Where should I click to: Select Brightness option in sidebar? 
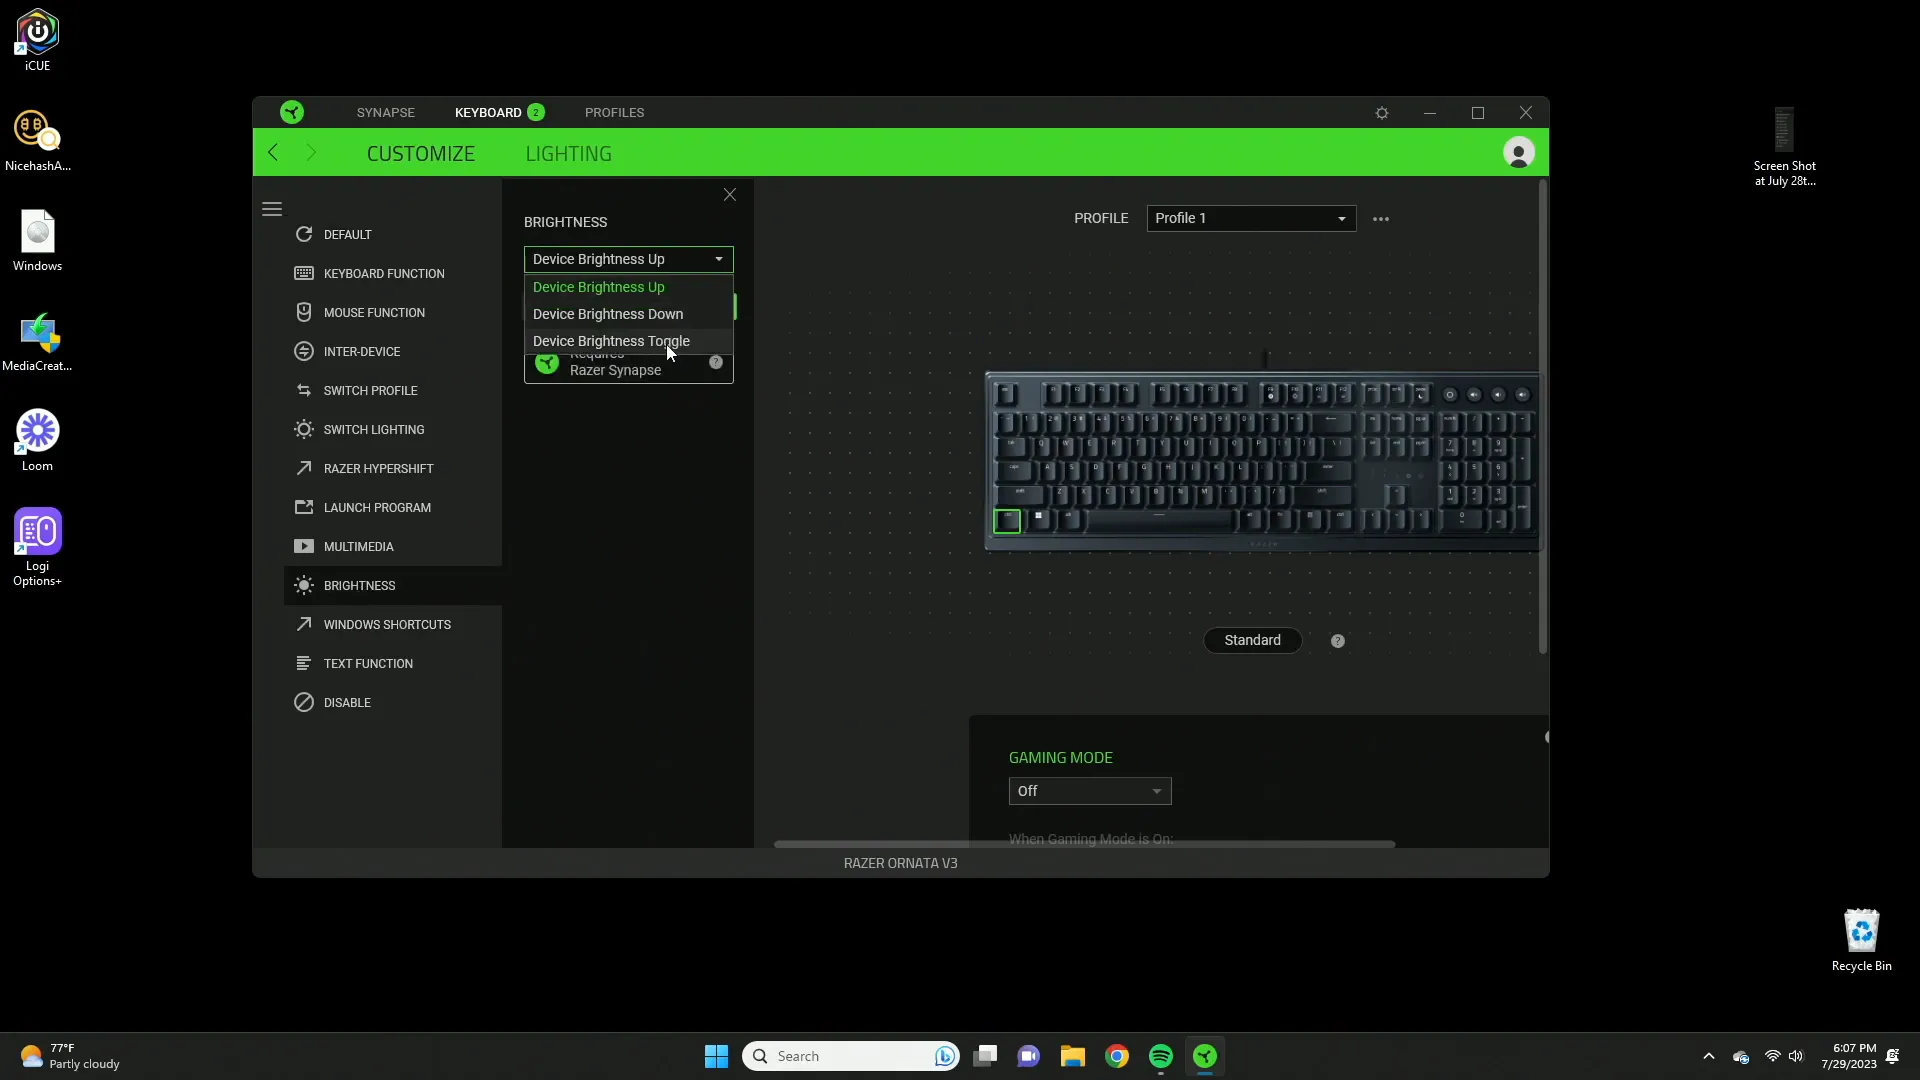click(392, 585)
